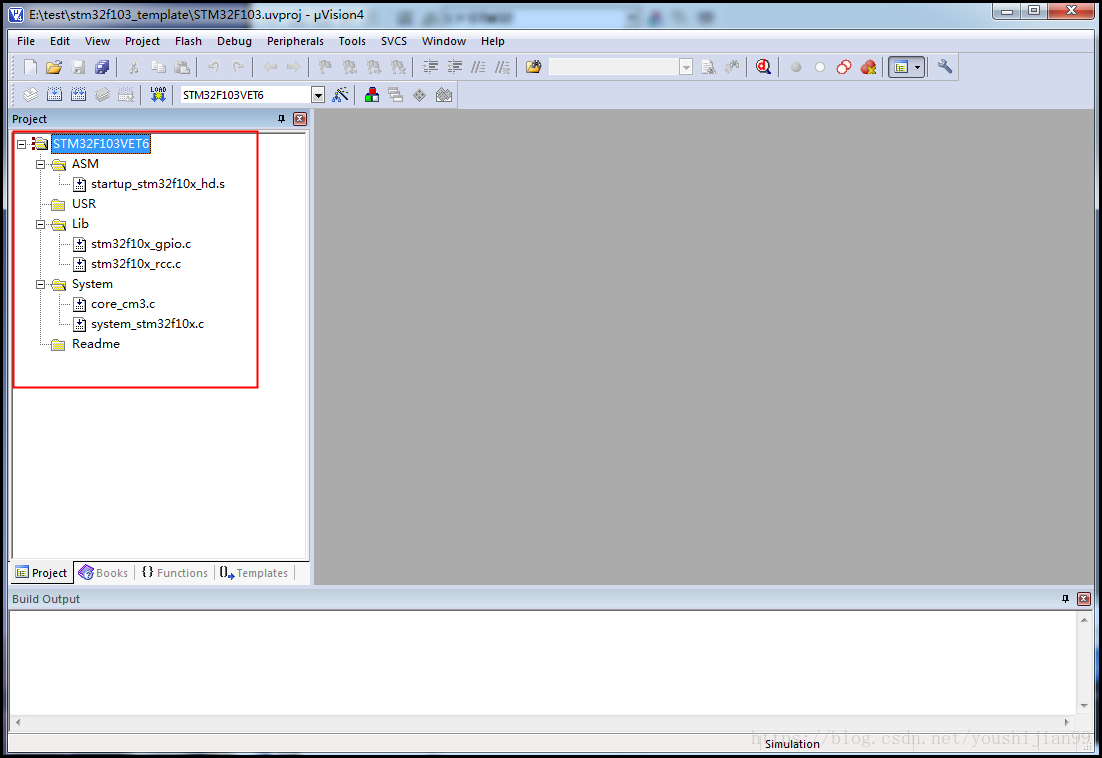
Task: Open the Flash menu
Action: pos(188,41)
